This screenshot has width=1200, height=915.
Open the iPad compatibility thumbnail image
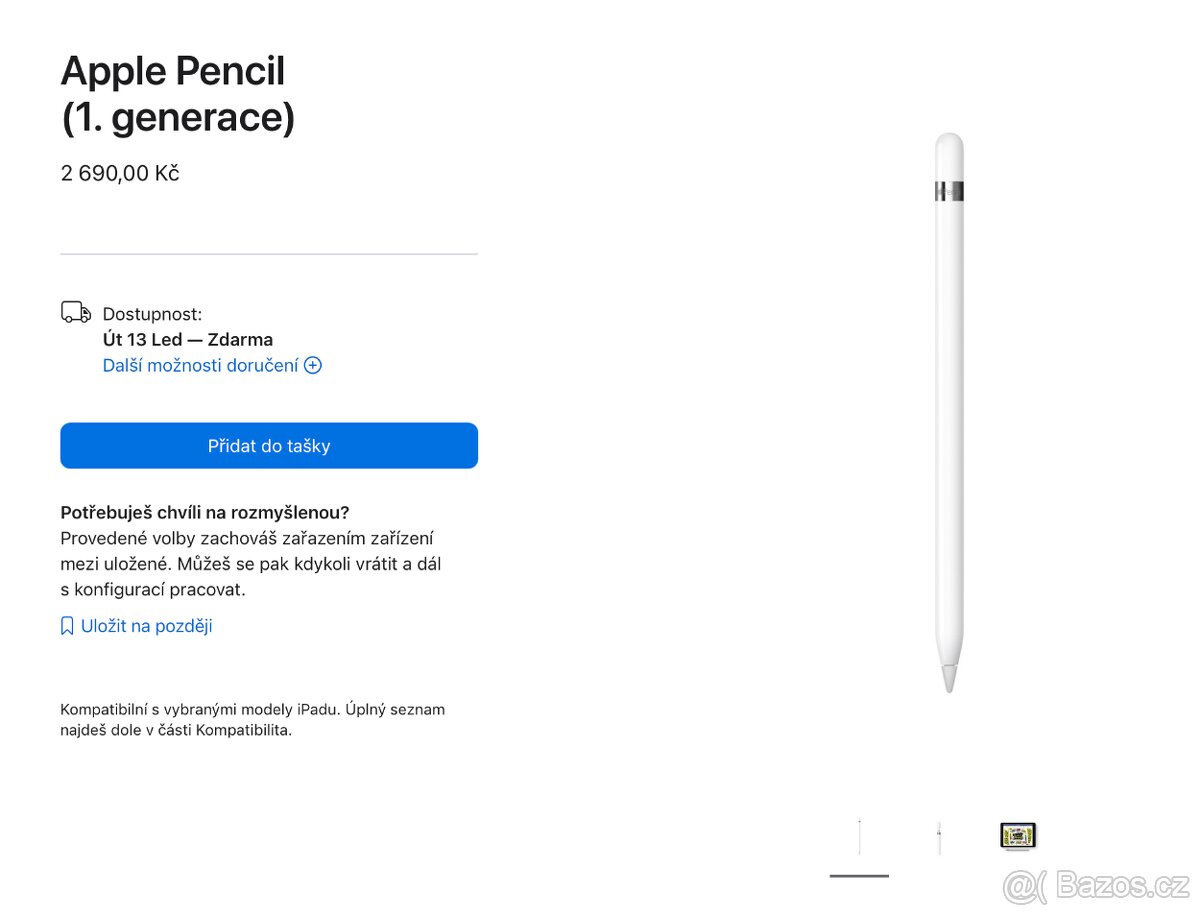click(x=1016, y=835)
